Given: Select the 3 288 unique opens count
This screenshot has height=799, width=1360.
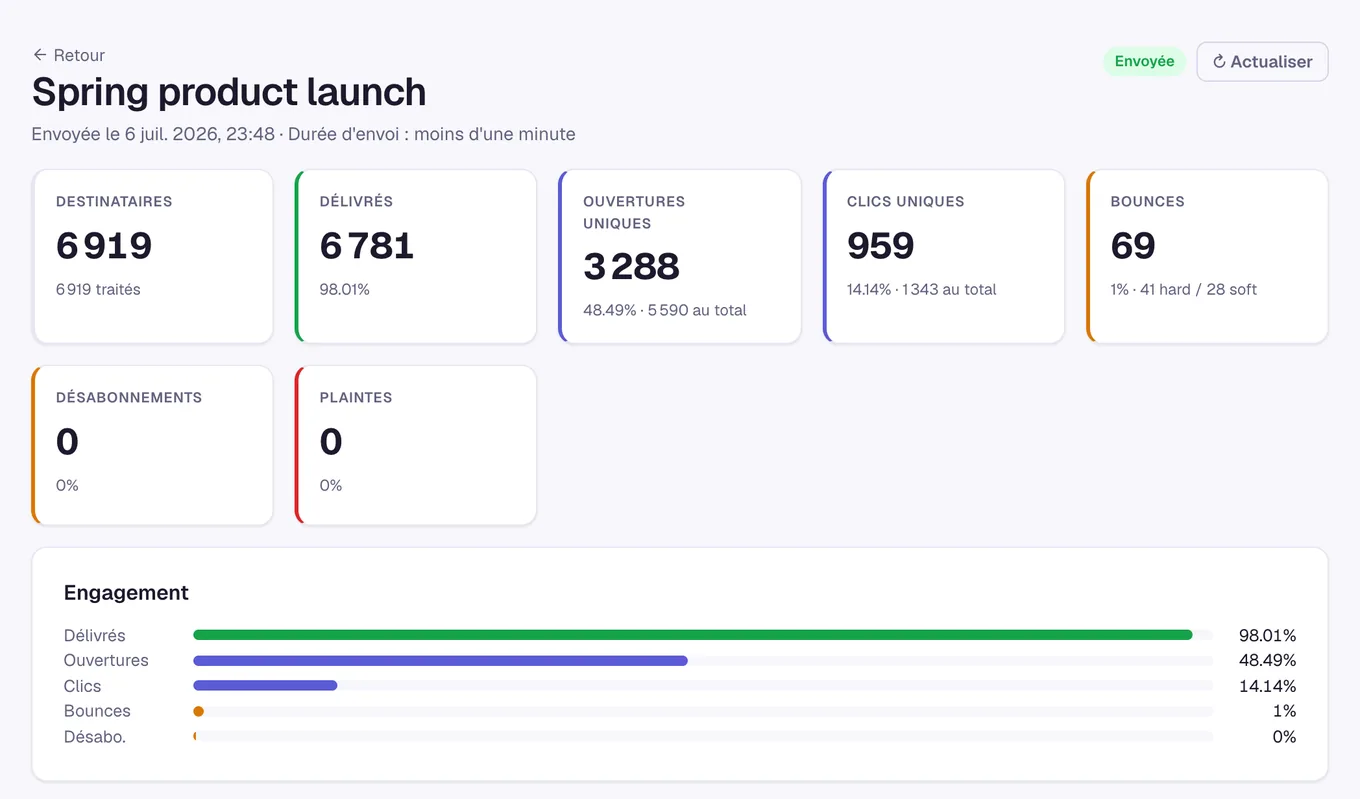Looking at the screenshot, I should (632, 266).
